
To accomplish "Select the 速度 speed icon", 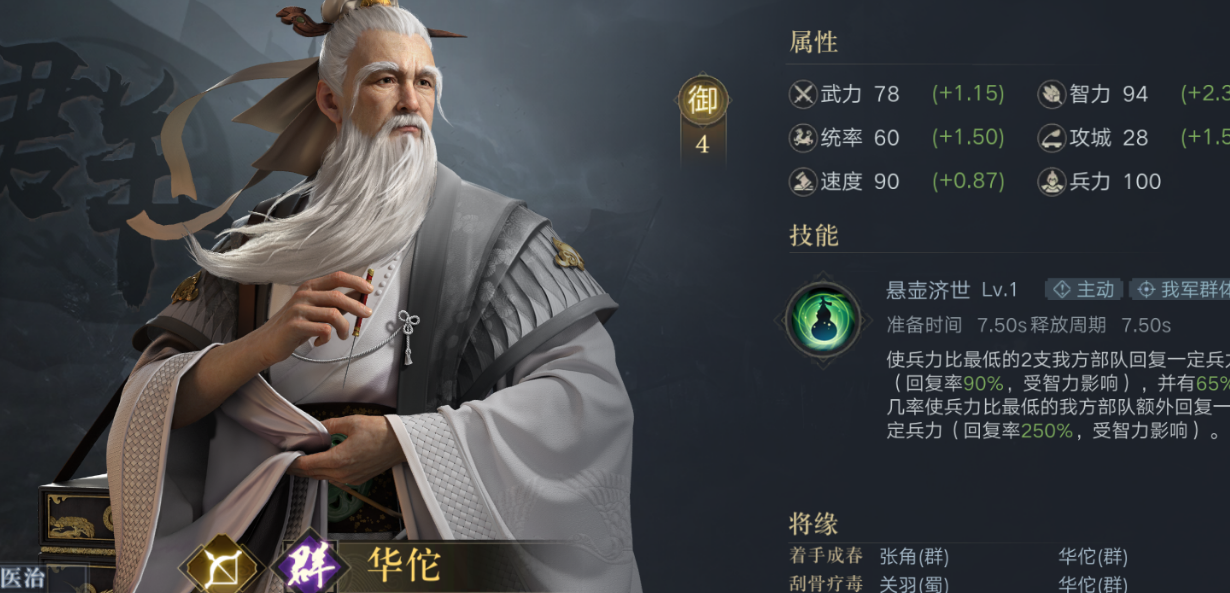I will (803, 181).
